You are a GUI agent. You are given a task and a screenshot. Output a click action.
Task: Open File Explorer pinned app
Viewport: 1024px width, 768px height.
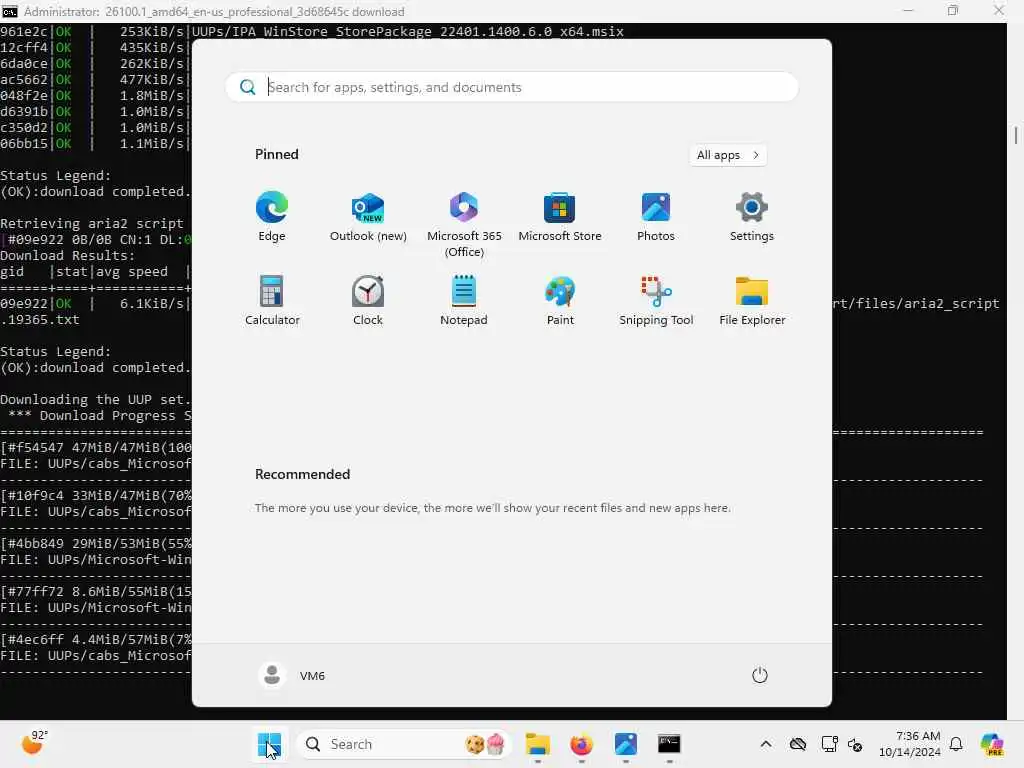click(752, 302)
